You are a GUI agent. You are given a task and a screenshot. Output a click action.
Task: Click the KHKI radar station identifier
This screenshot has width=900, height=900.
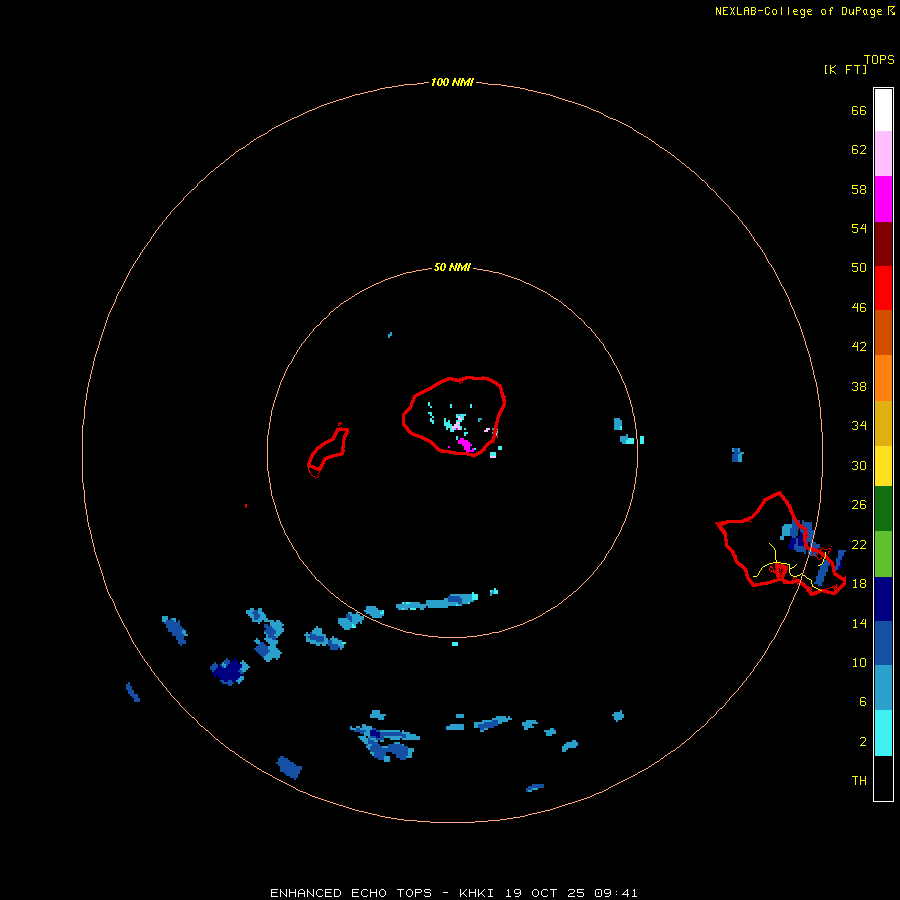(476, 893)
